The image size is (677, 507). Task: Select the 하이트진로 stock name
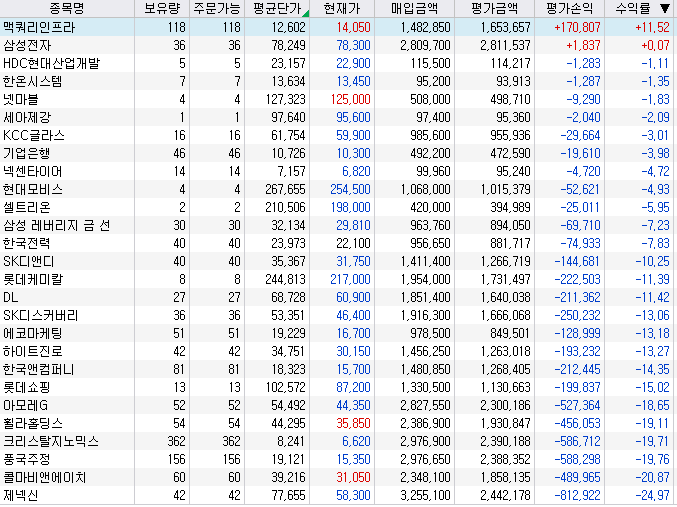(32, 352)
